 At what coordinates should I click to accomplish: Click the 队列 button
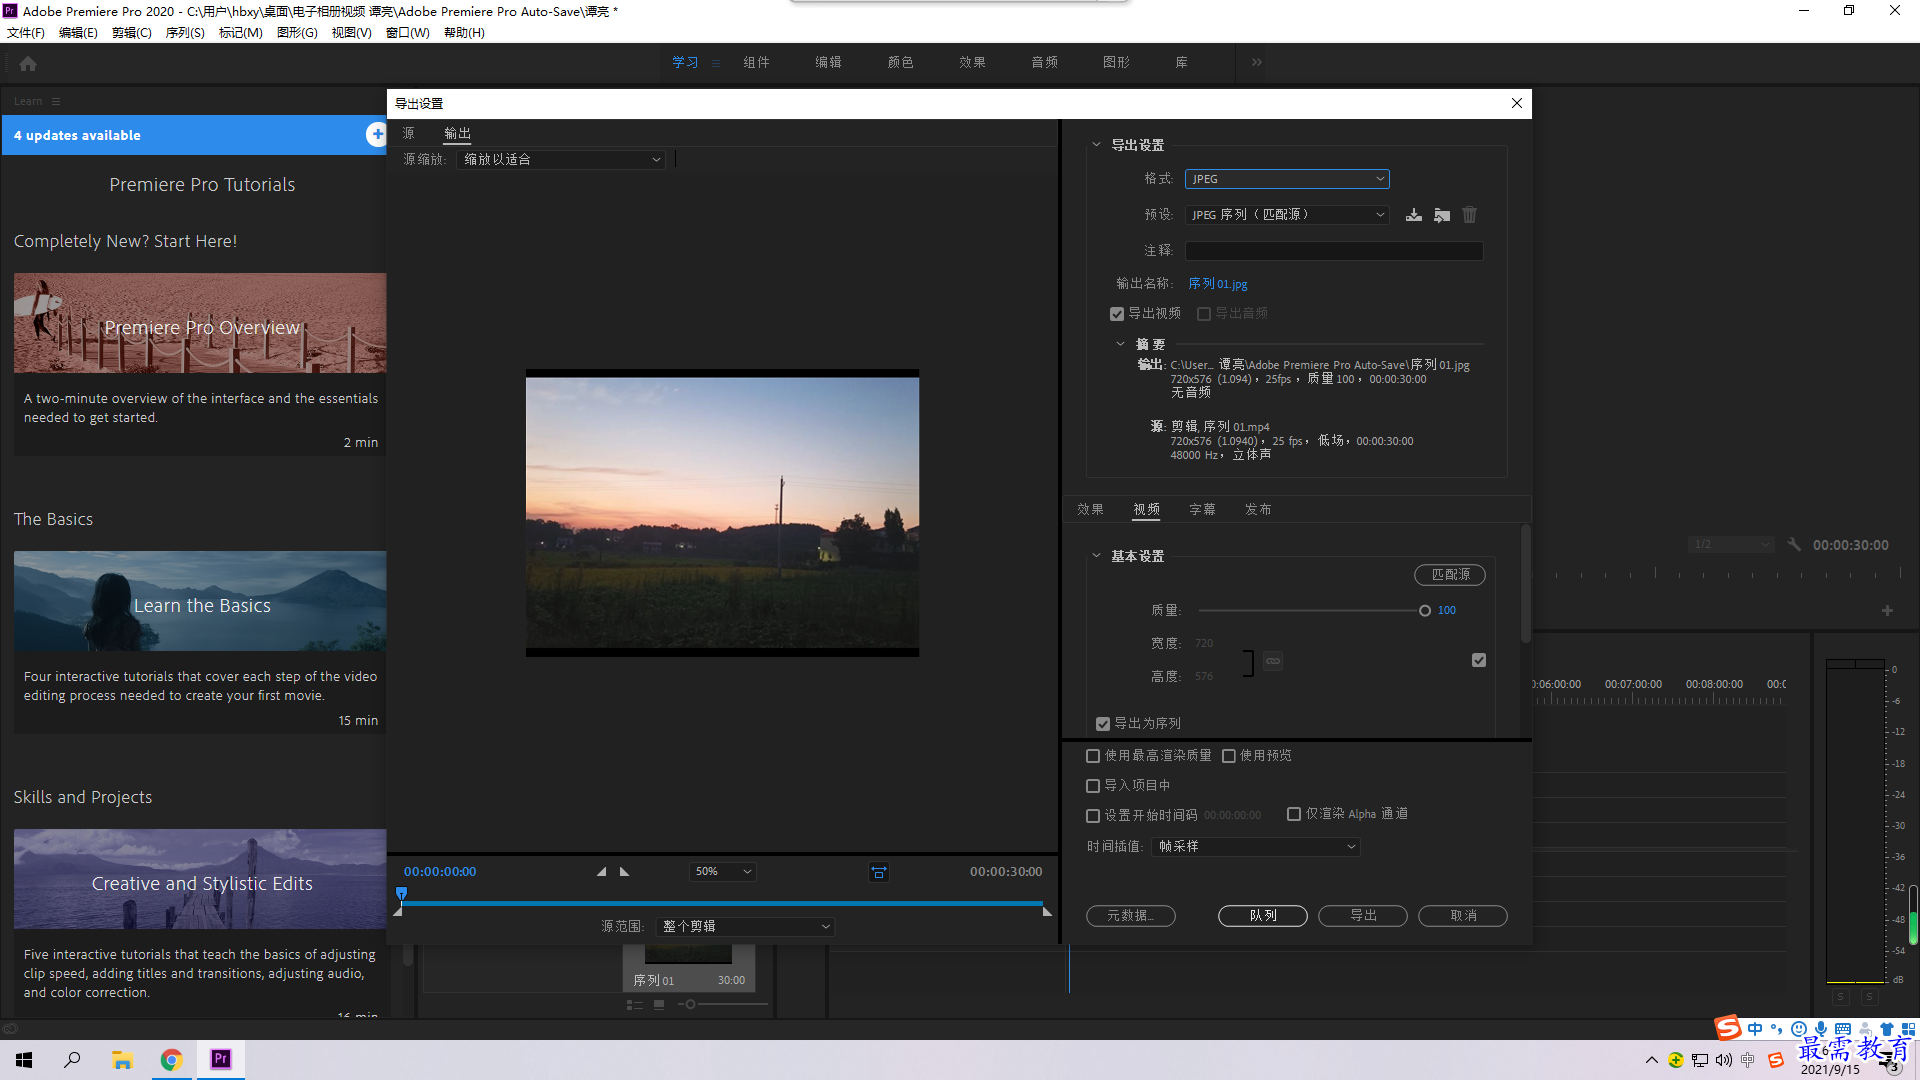pos(1263,916)
